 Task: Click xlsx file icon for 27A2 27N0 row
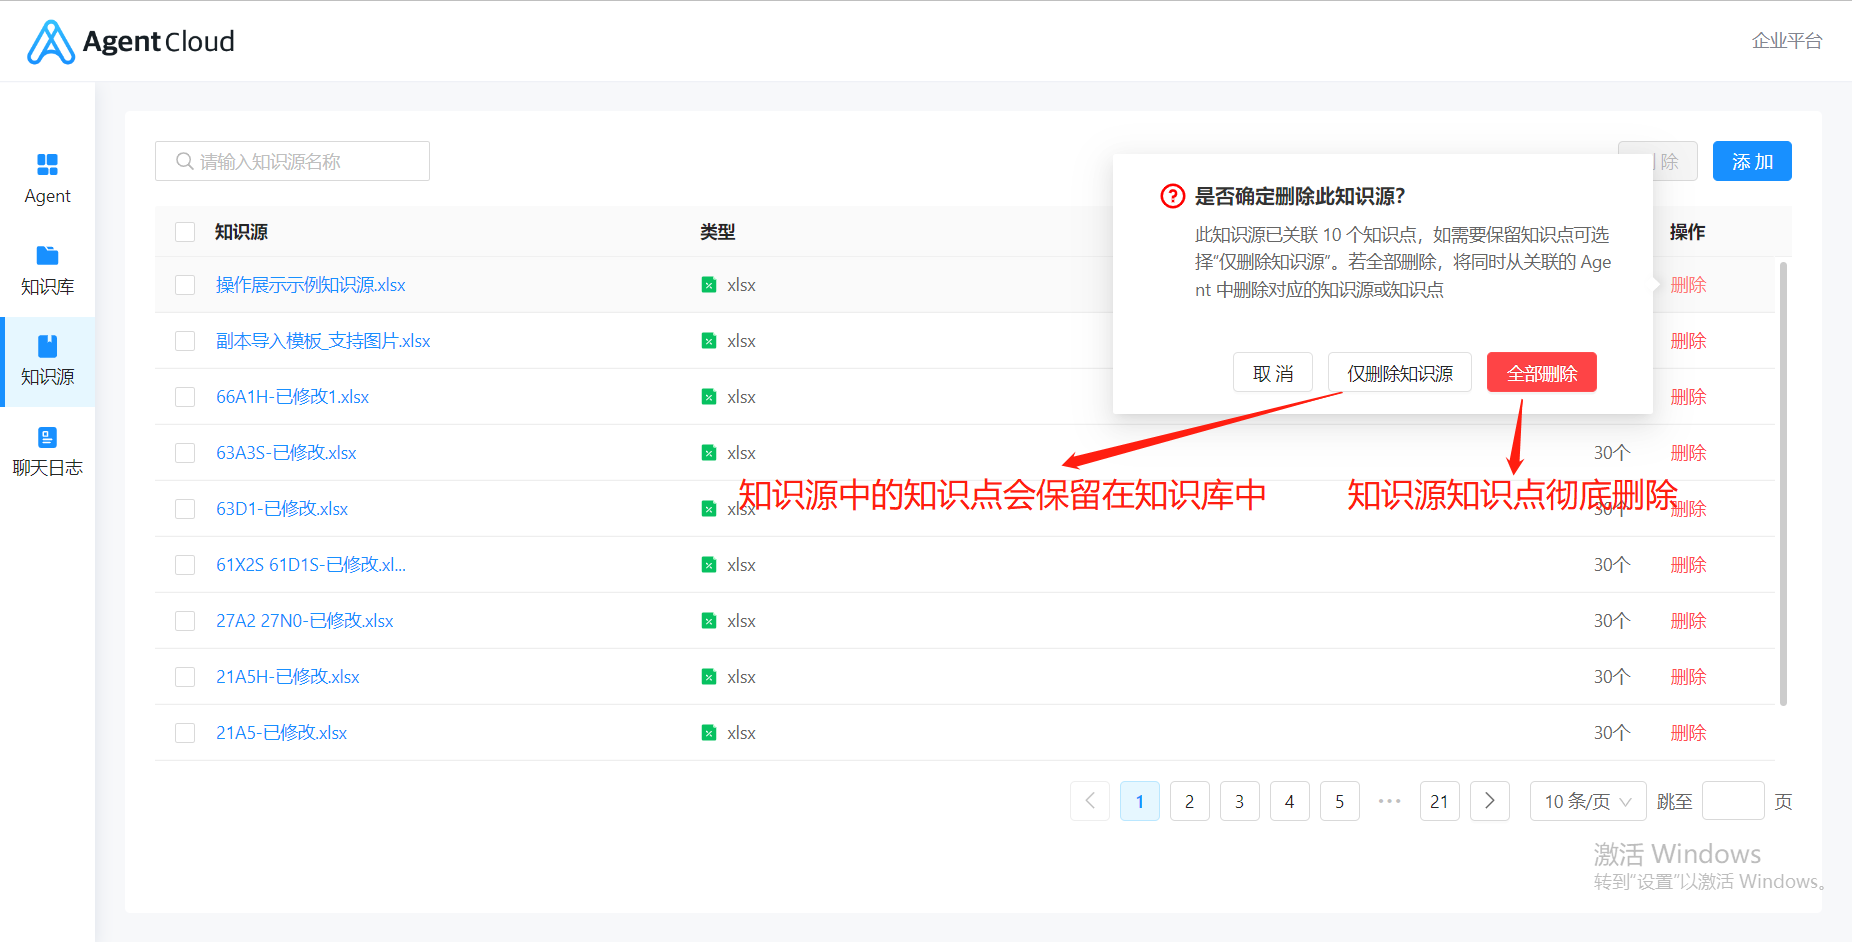pyautogui.click(x=709, y=621)
